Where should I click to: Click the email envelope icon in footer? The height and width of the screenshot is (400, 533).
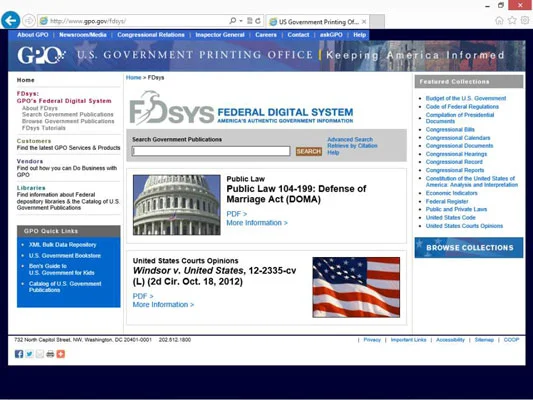tap(40, 354)
